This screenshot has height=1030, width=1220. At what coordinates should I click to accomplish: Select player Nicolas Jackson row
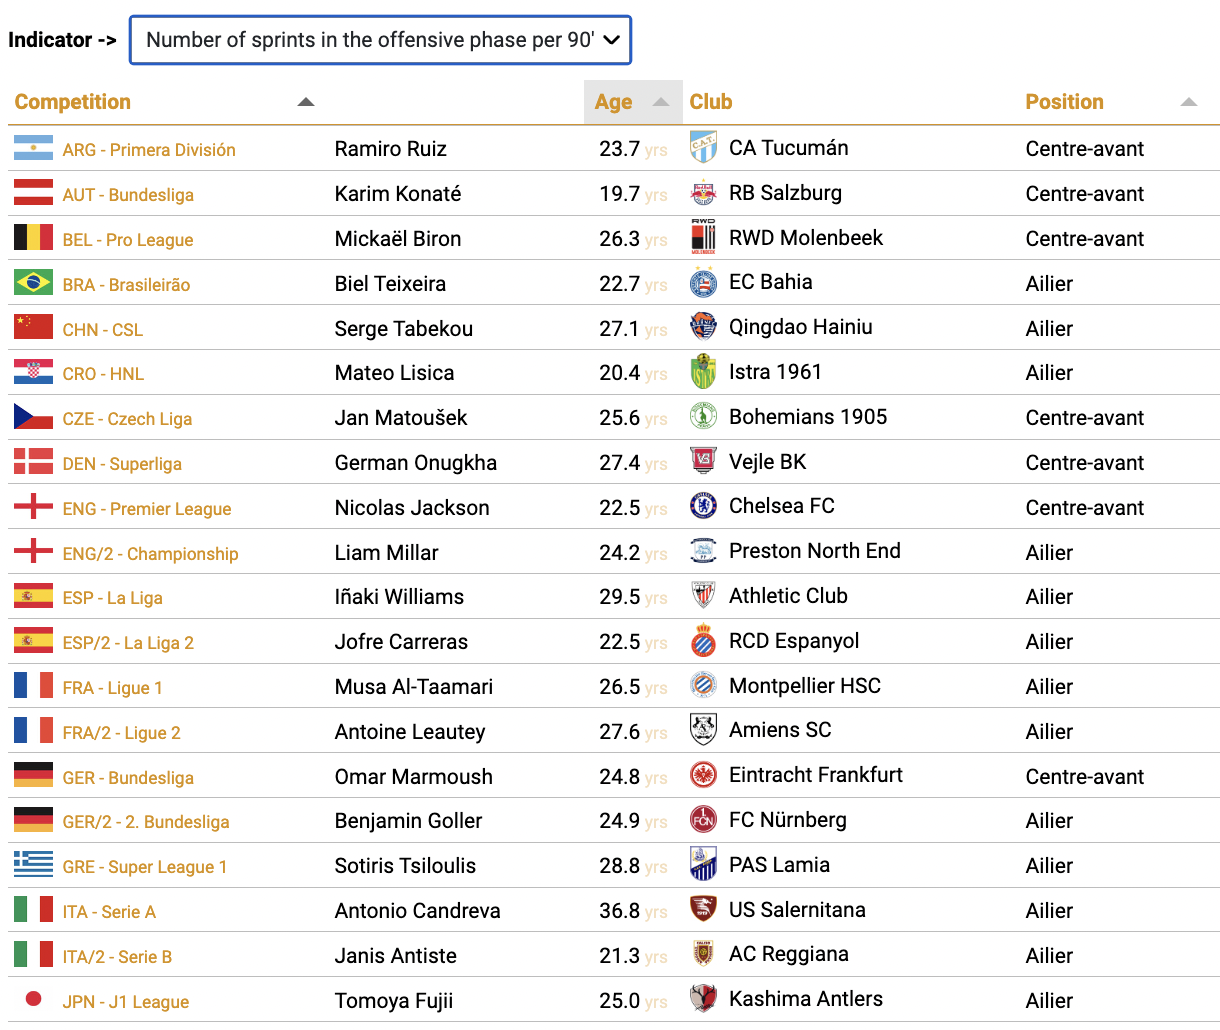coord(614,507)
